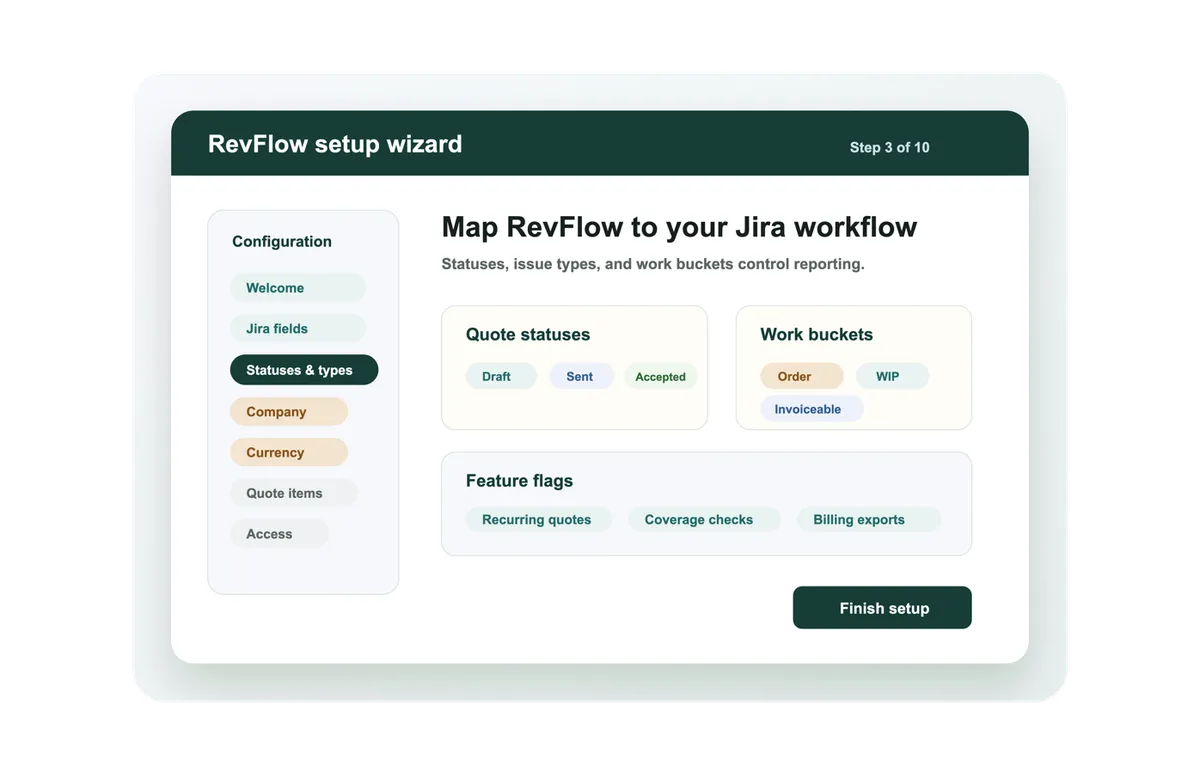Toggle the Billing exports feature flag
Screen dimensions: 1200x774
pyautogui.click(x=869, y=520)
